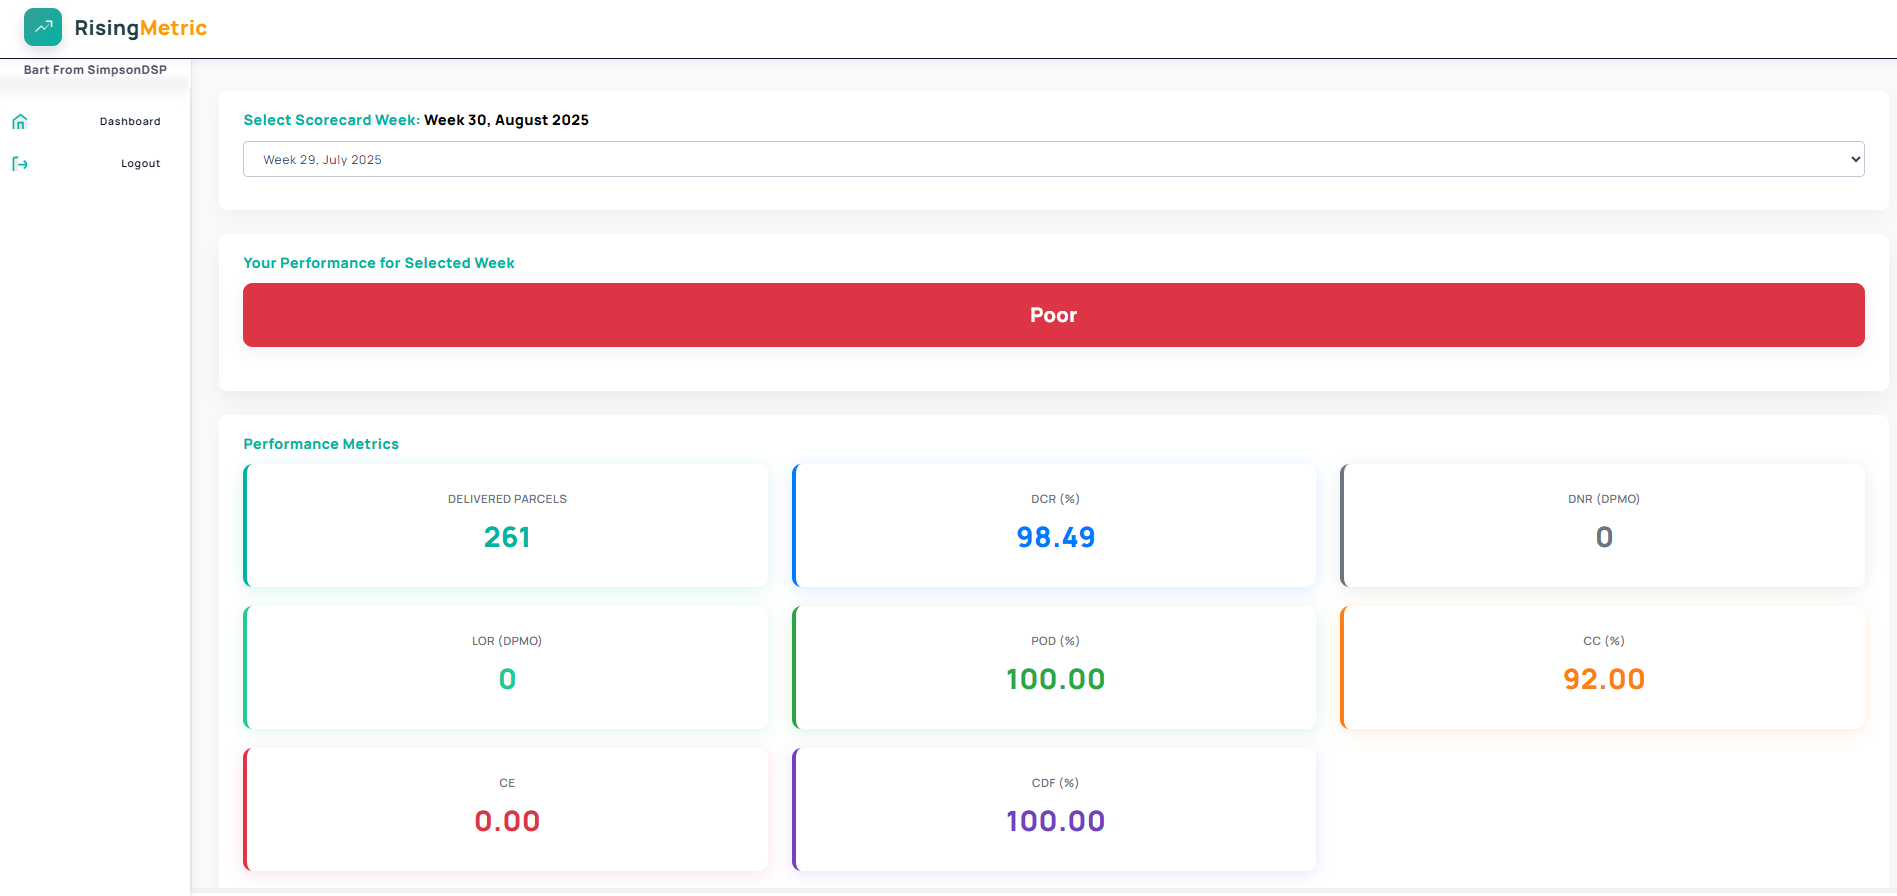Click the Performance Metrics heading
1897x896 pixels.
click(x=321, y=444)
